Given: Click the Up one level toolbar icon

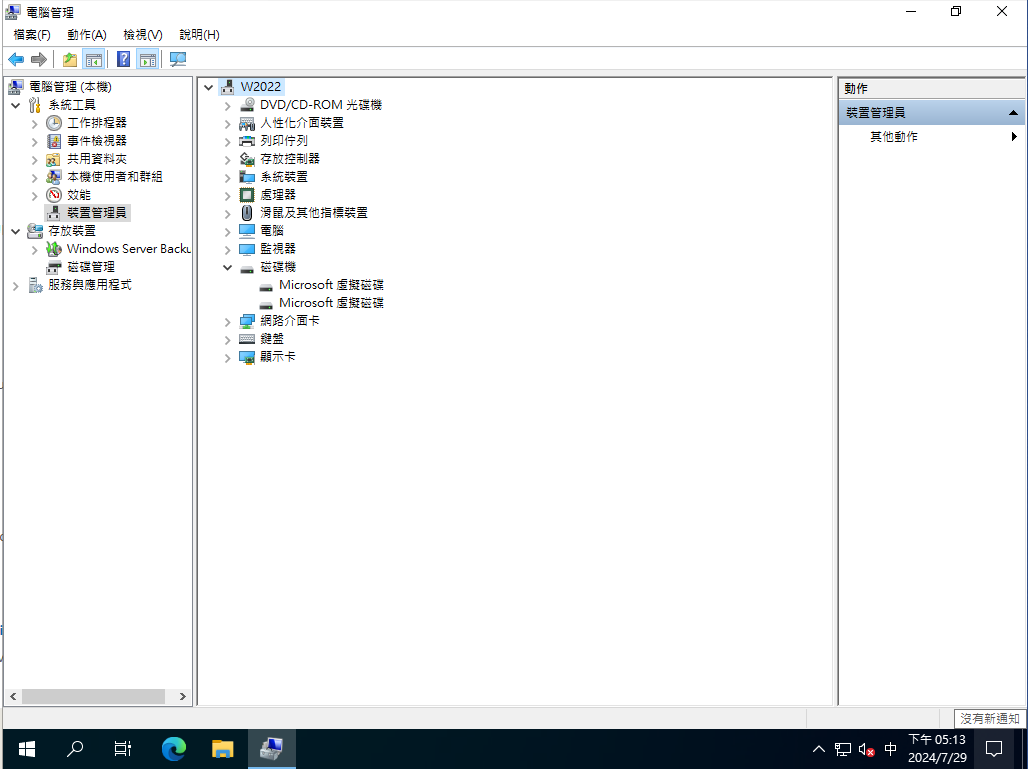Looking at the screenshot, I should click(69, 60).
